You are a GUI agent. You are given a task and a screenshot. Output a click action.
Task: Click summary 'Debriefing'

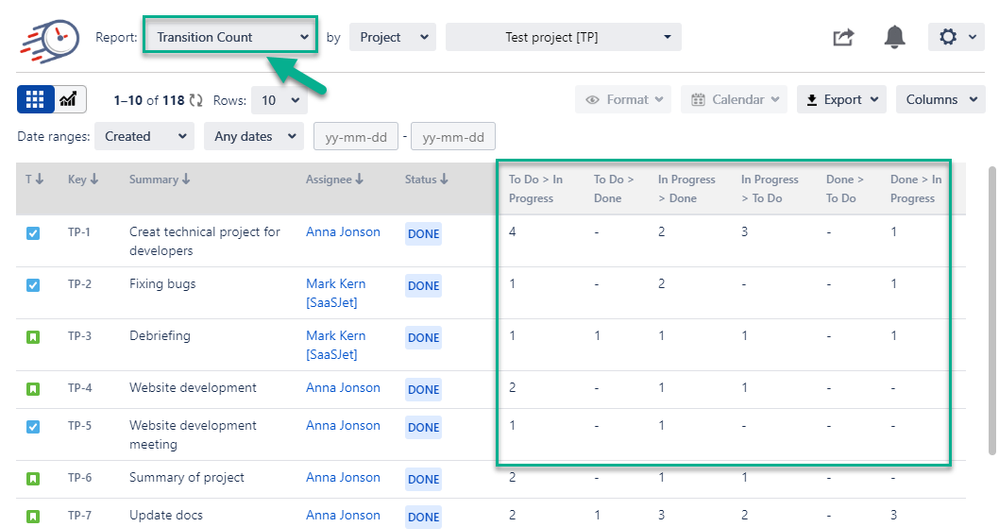click(160, 335)
